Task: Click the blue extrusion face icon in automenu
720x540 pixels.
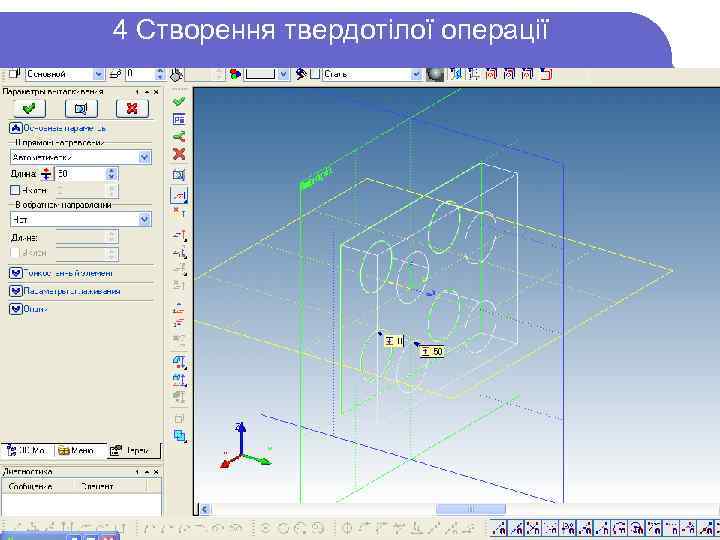Action: 180,362
